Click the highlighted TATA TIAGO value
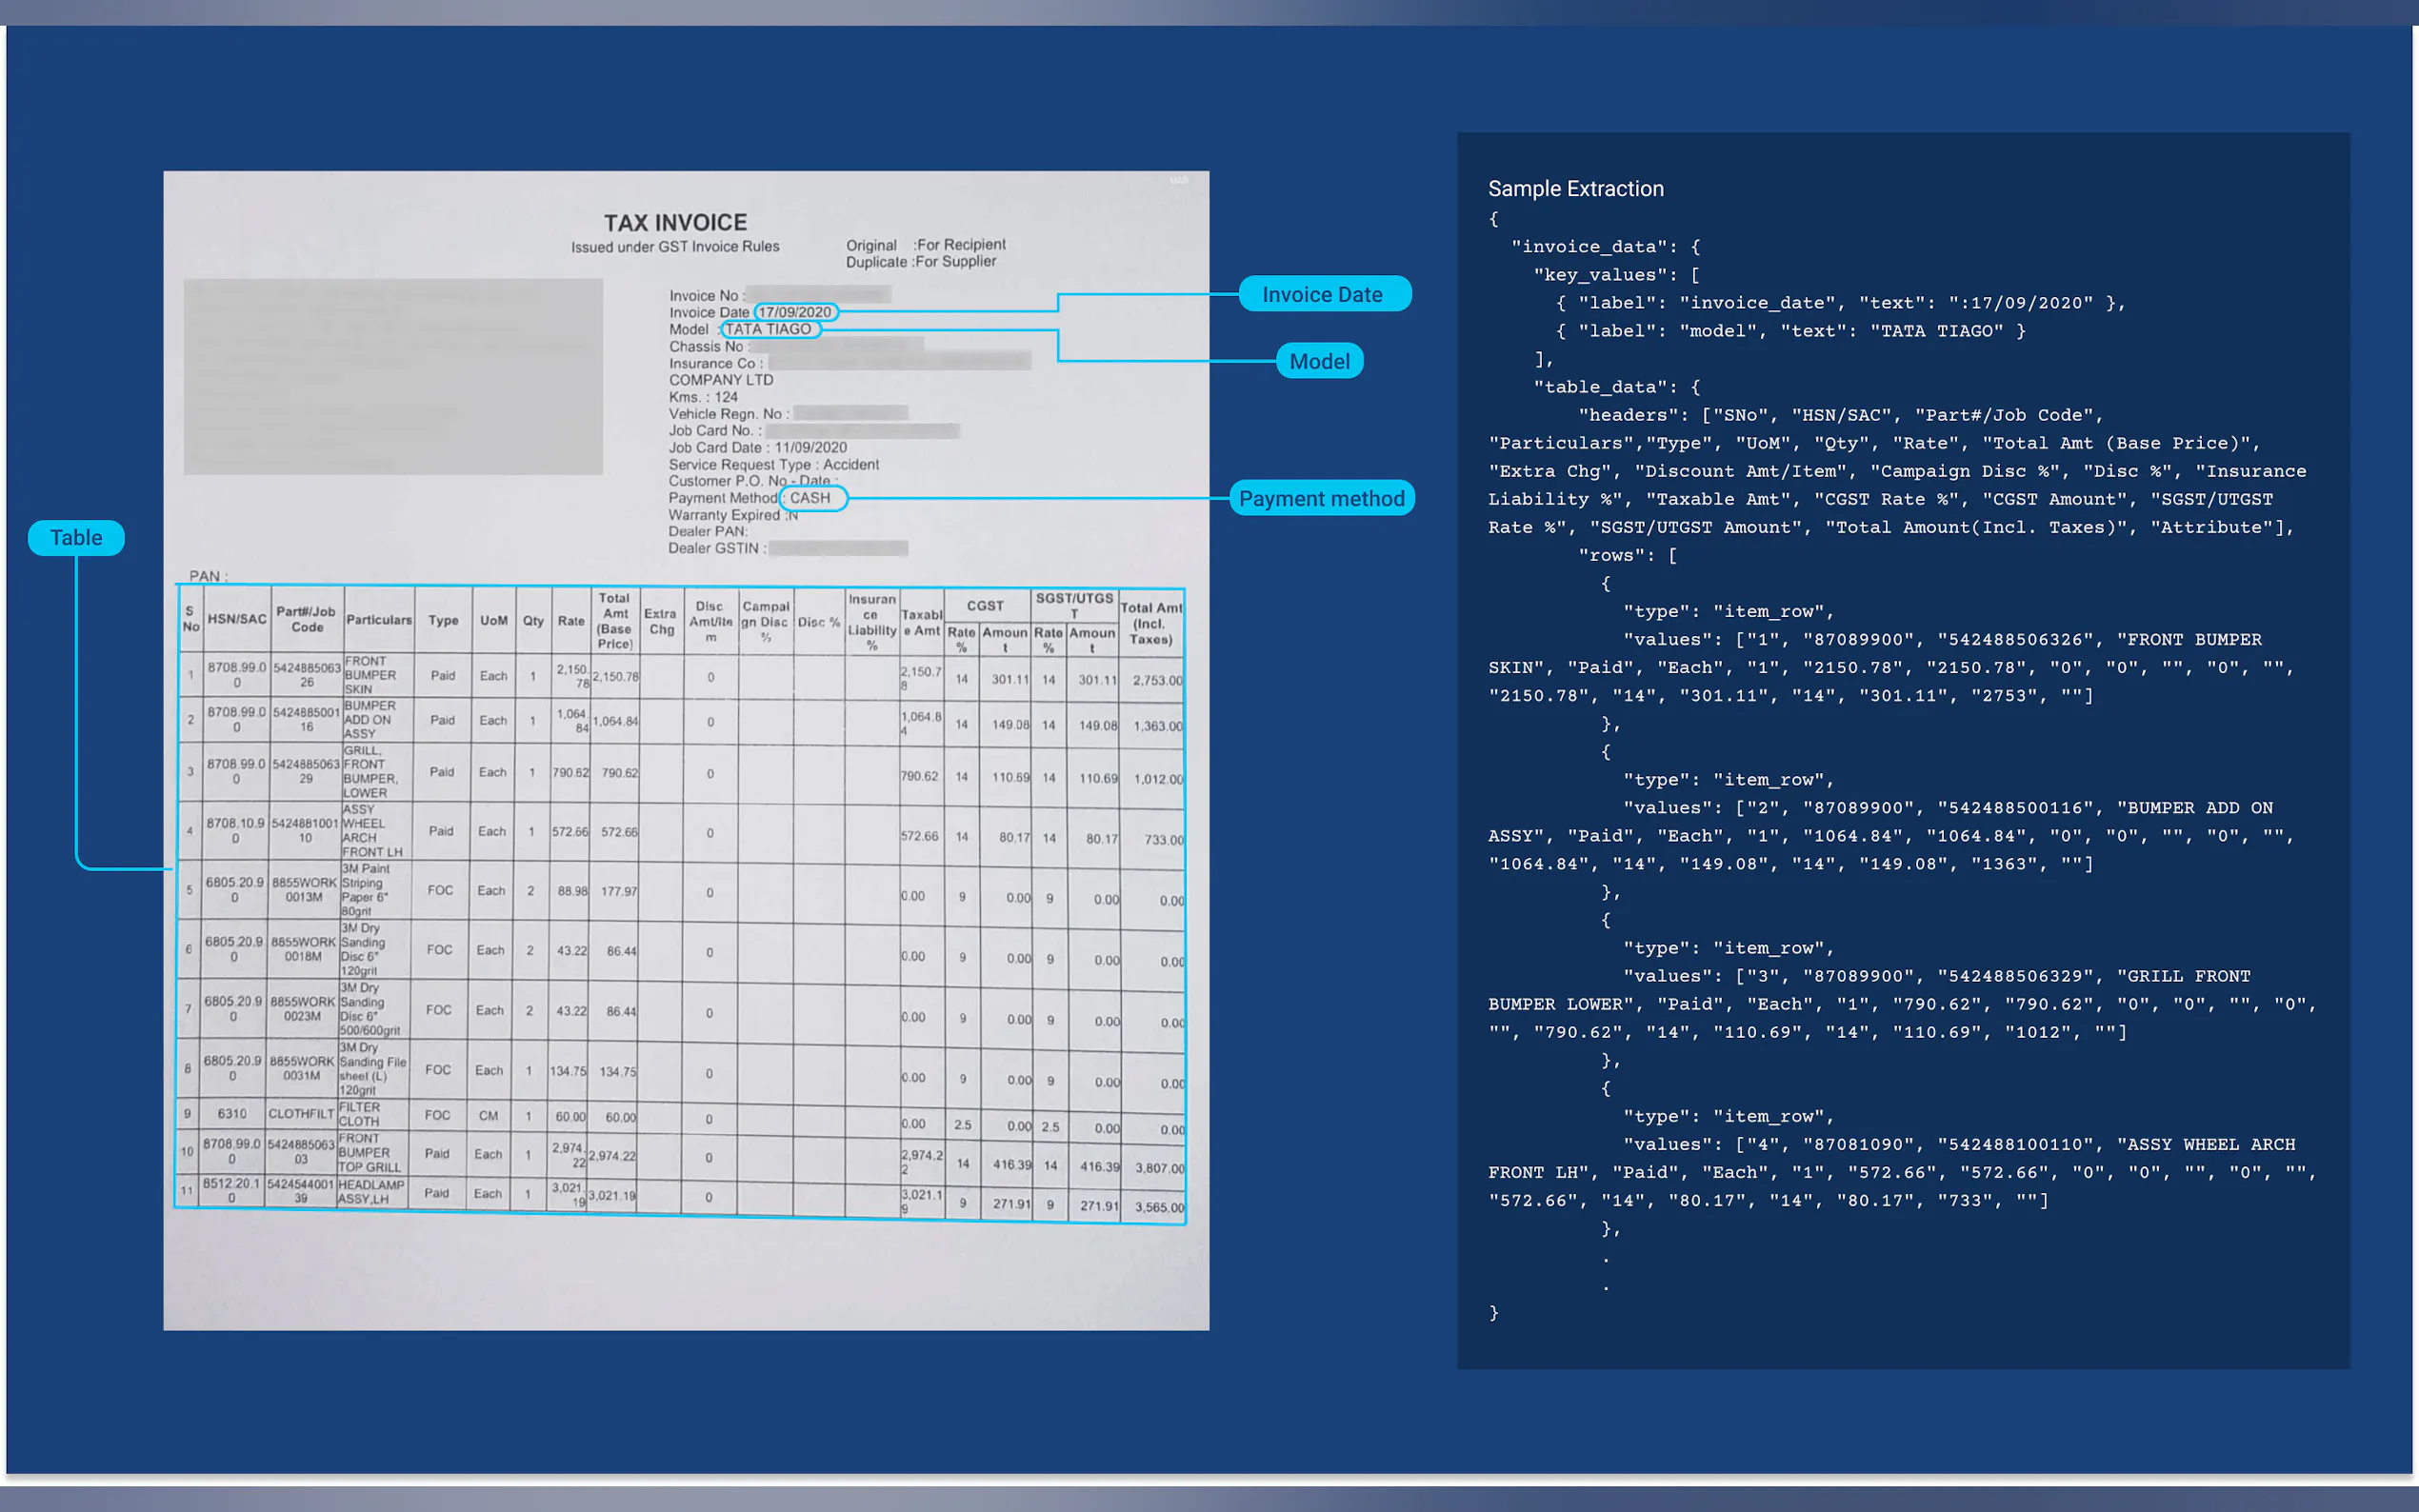 (x=768, y=329)
